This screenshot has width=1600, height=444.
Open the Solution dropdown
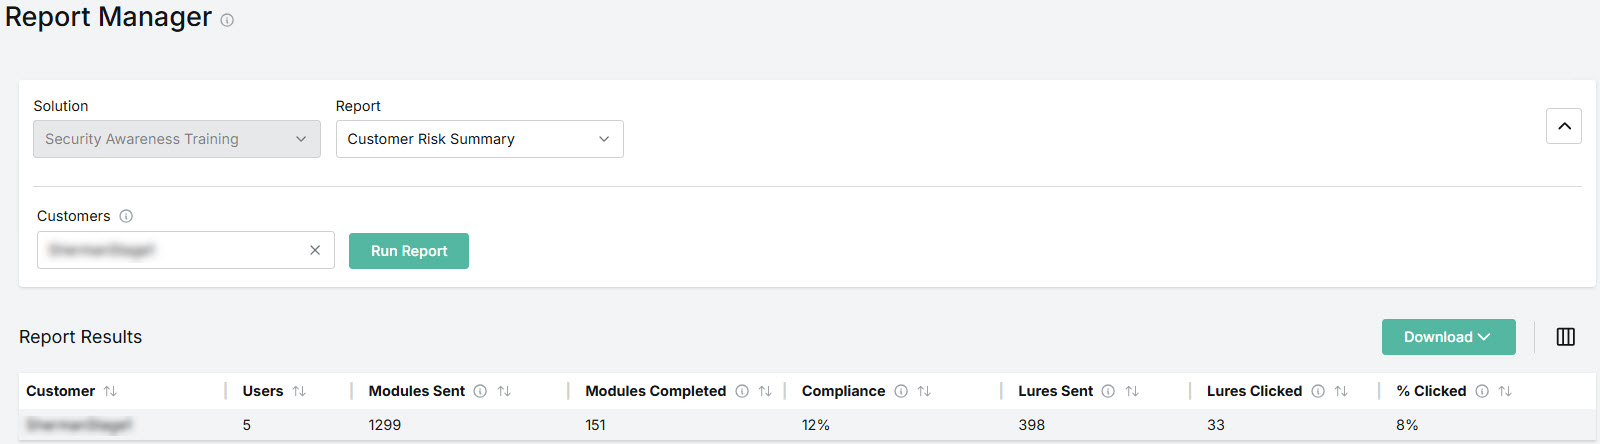point(177,139)
